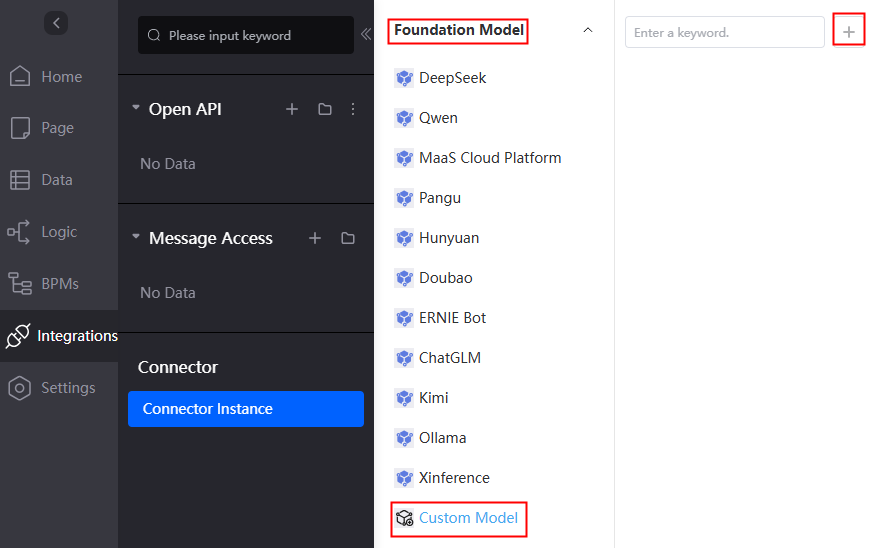This screenshot has height=548, width=870.
Task: Create Message Access folder icon
Action: [348, 238]
